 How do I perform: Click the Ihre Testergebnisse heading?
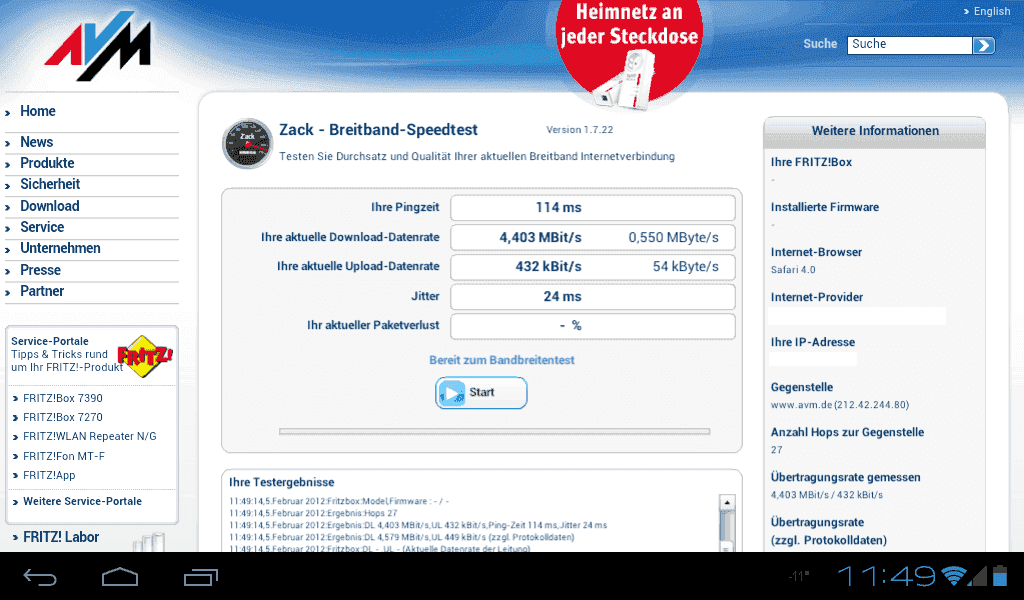[x=281, y=482]
